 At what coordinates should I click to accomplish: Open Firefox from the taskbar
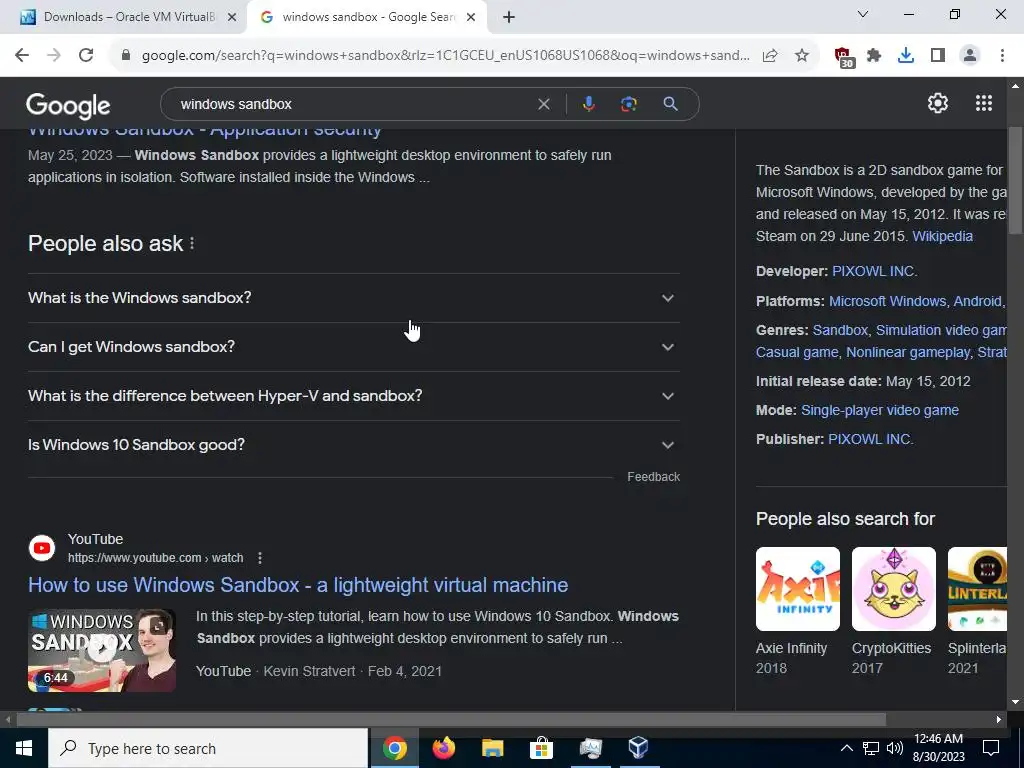point(443,748)
